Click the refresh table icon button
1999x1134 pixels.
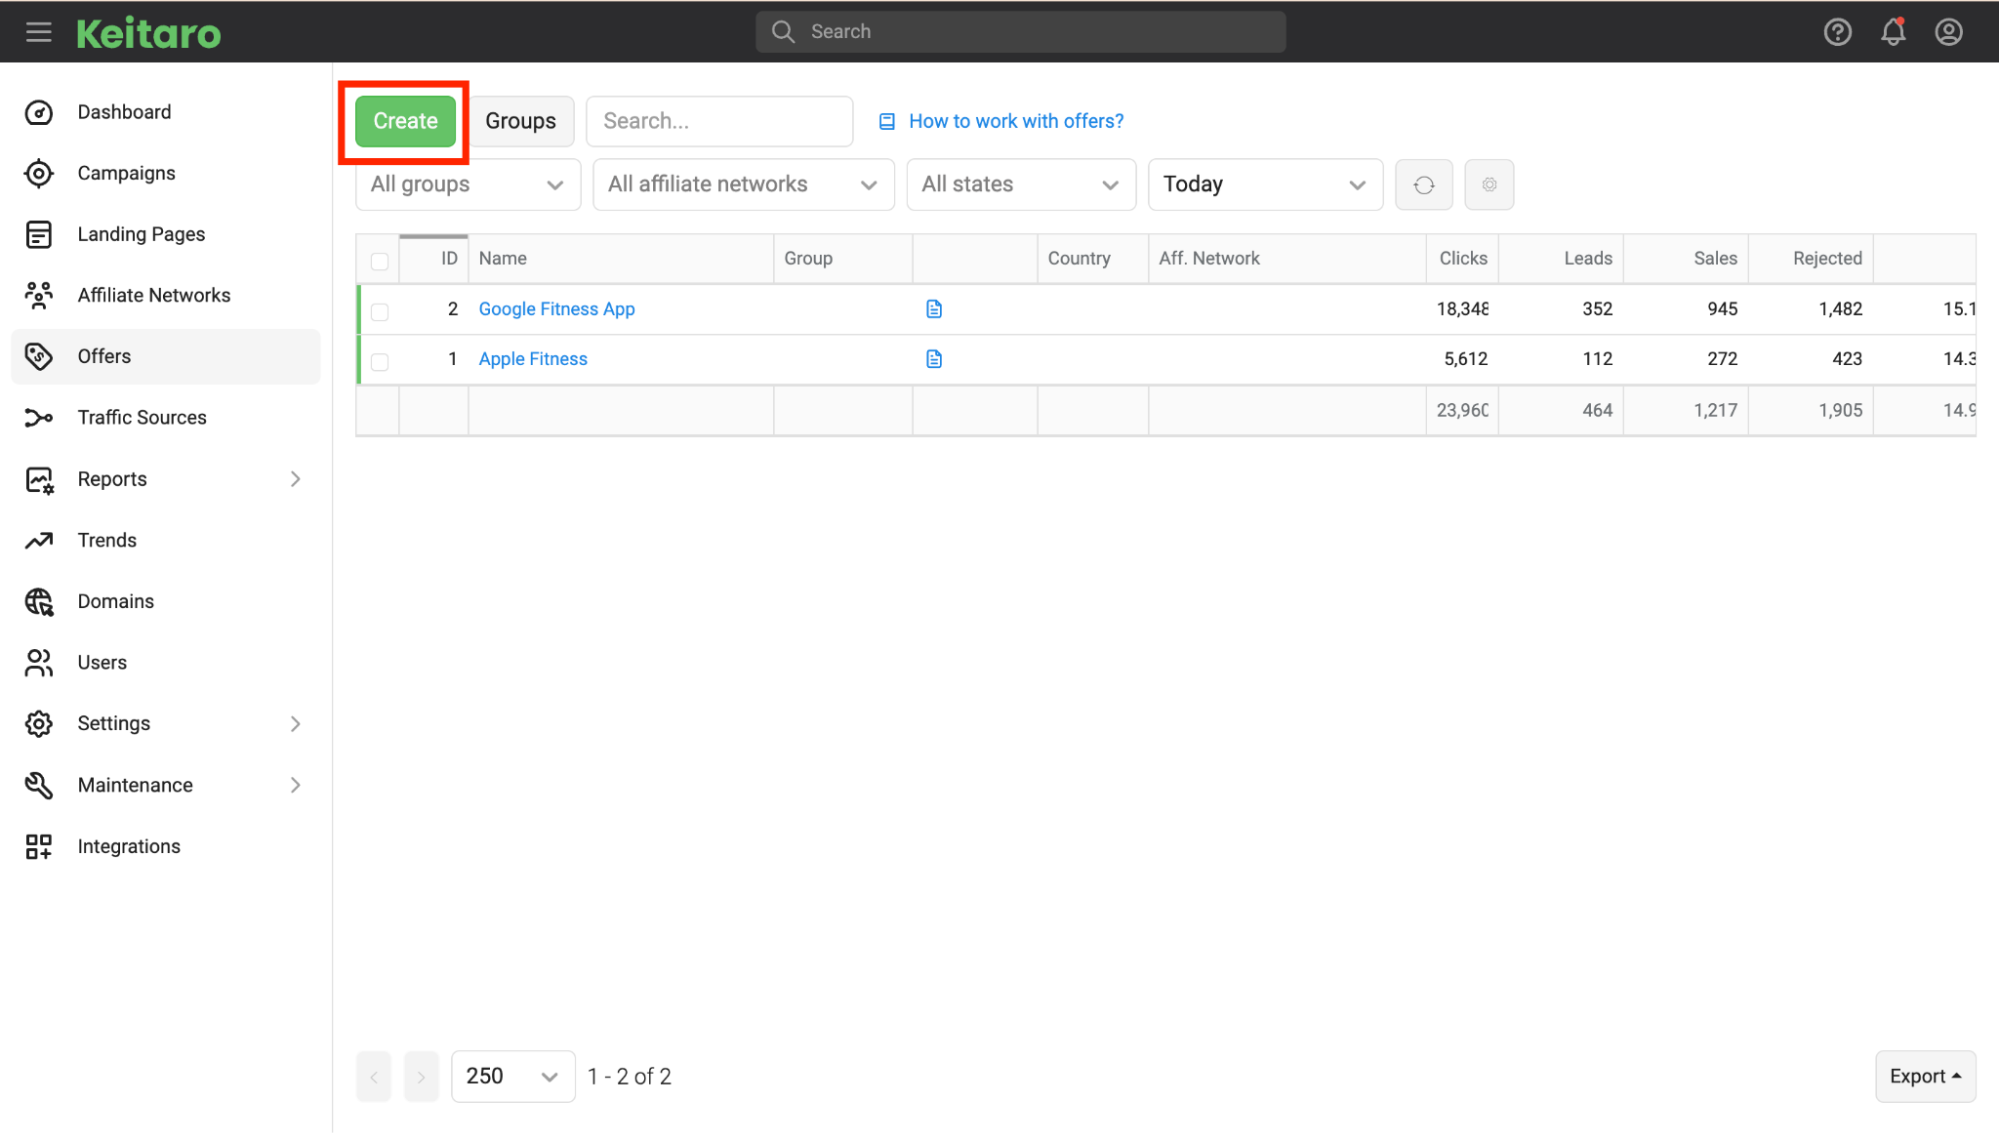(x=1424, y=184)
